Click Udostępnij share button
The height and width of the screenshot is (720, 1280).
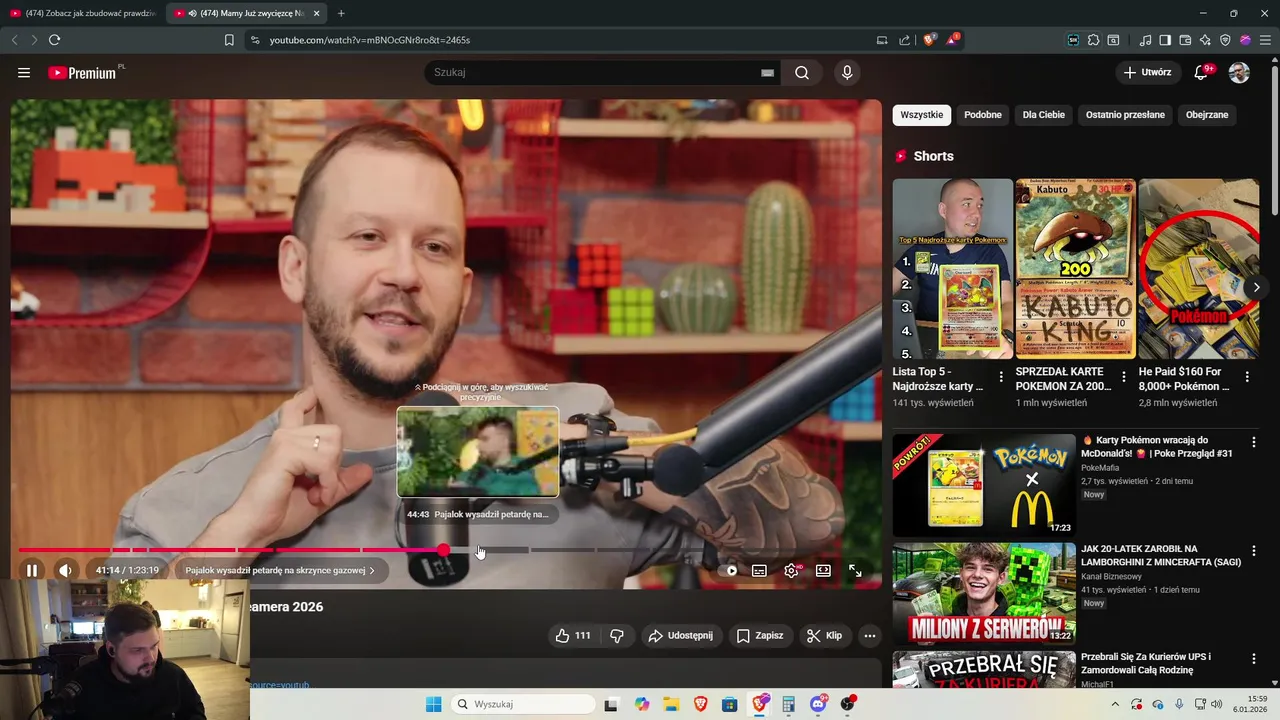coord(680,635)
